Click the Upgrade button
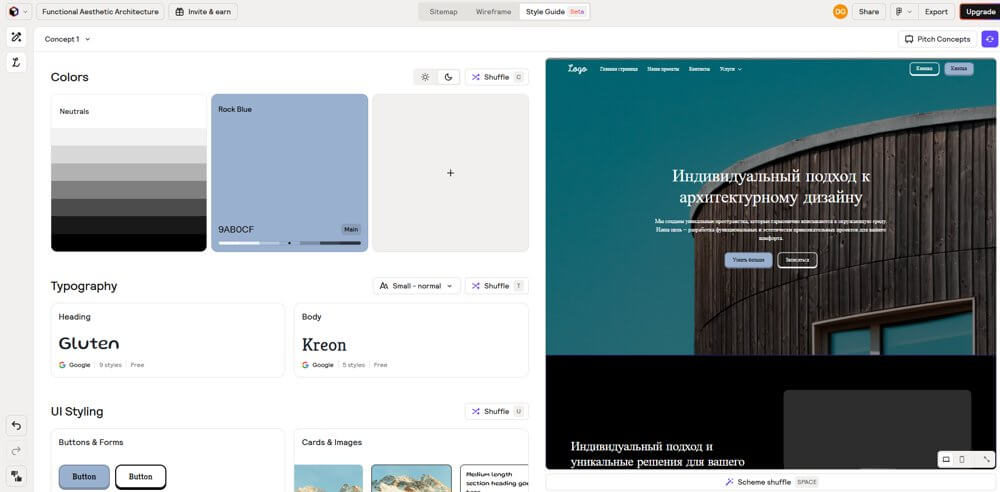Viewport: 1000px width, 492px height. [980, 11]
